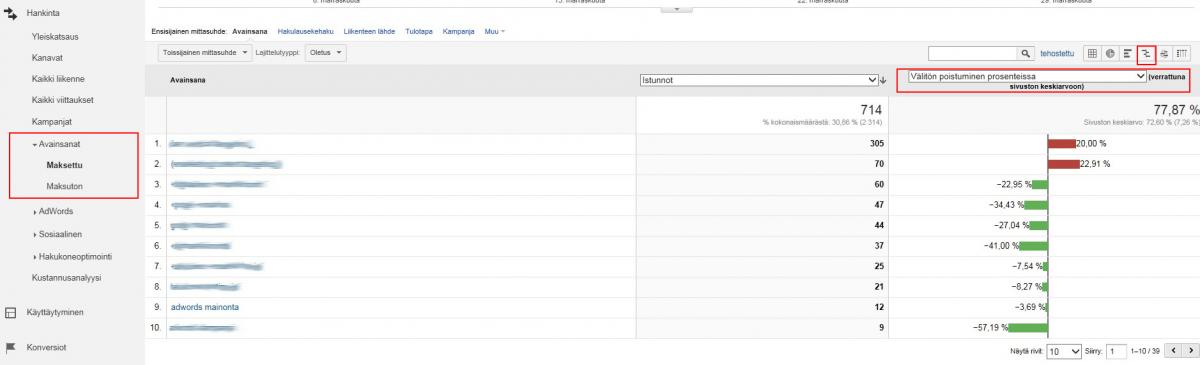Screen dimensions: 1200x365
Task: Click the -41,00 % green comparison bar
Action: pos(1033,245)
